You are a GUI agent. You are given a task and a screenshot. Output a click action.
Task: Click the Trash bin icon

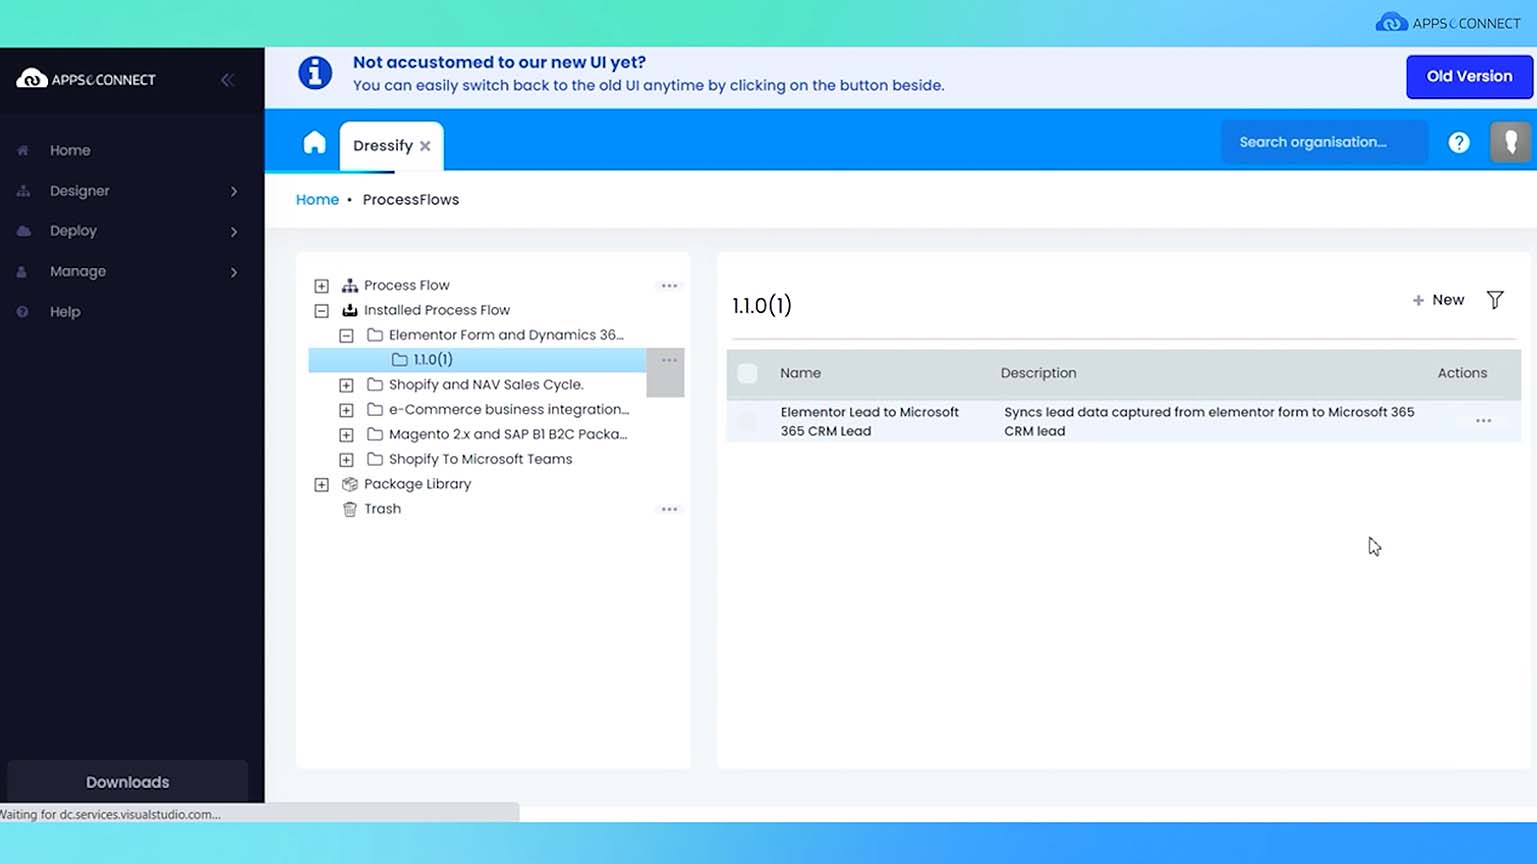click(350, 509)
